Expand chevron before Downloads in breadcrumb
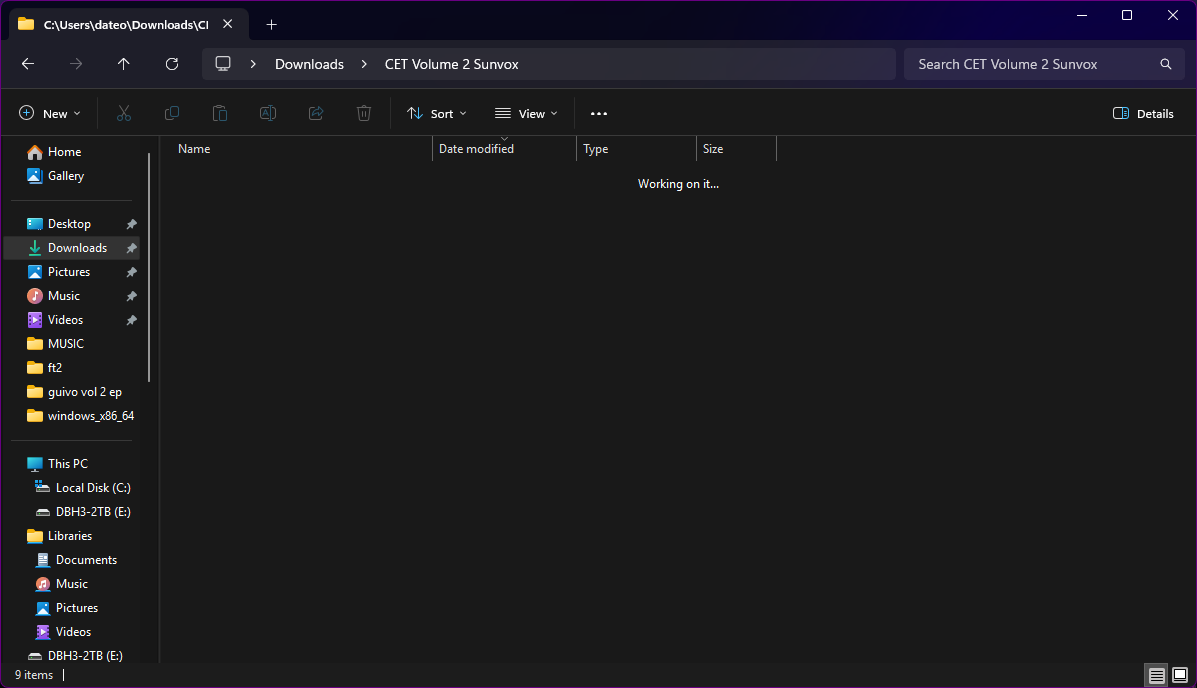 253,64
